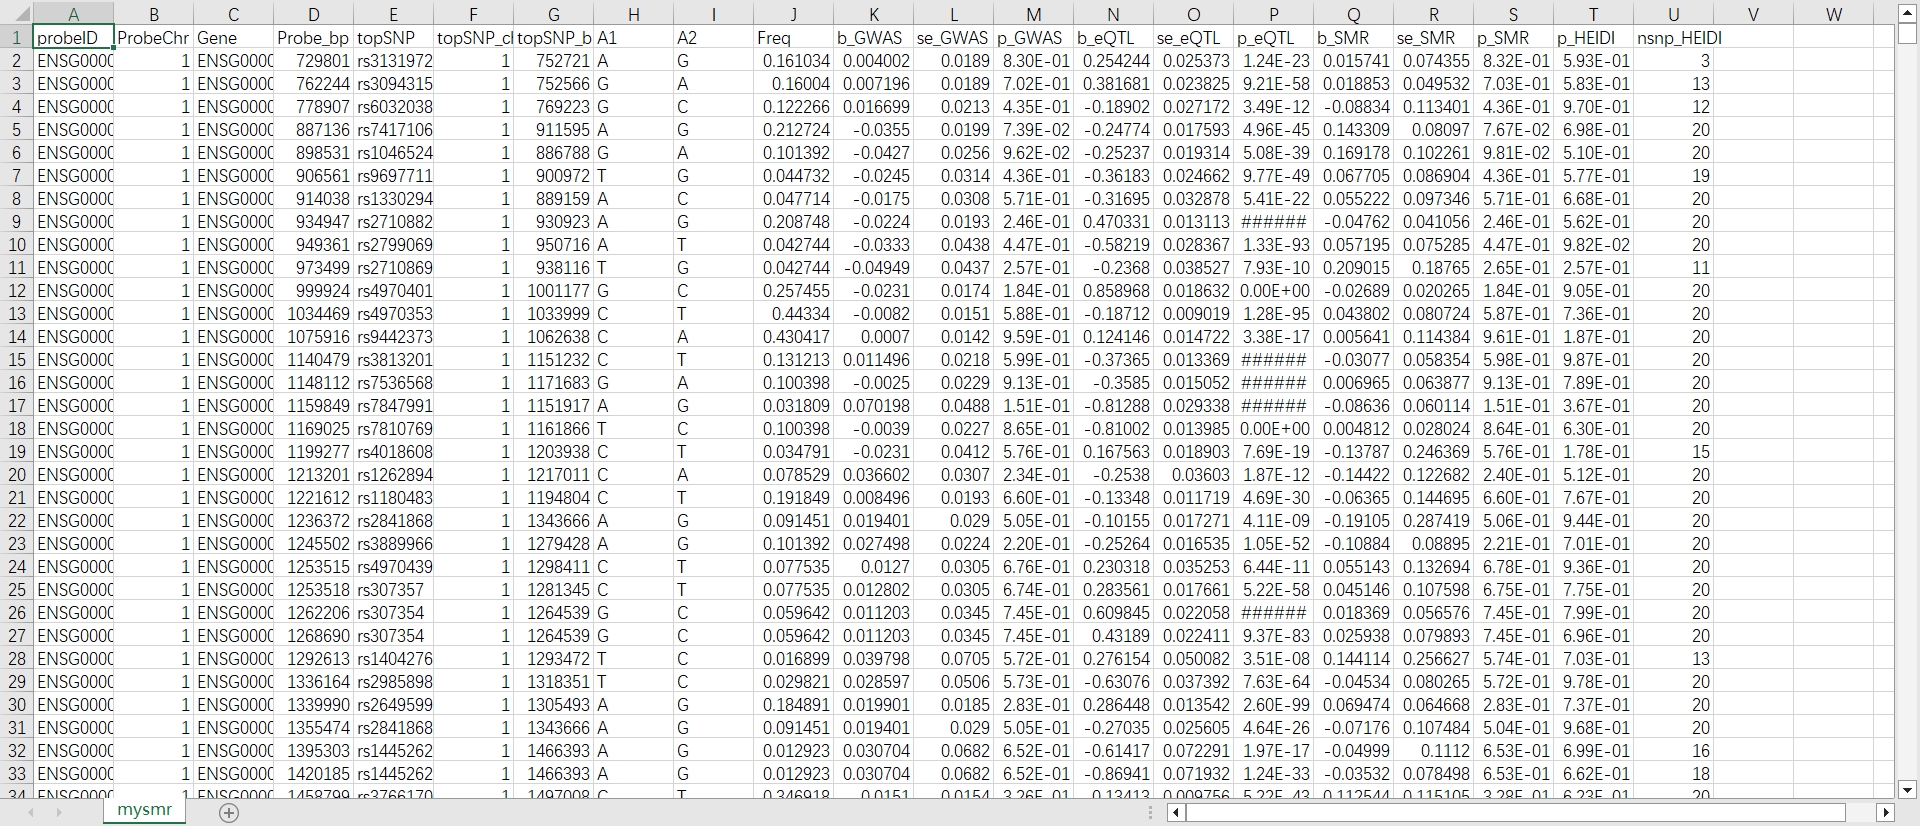Click the horizontal scrollbar left arrow
Screen dimensions: 1920x826
pos(1176,813)
